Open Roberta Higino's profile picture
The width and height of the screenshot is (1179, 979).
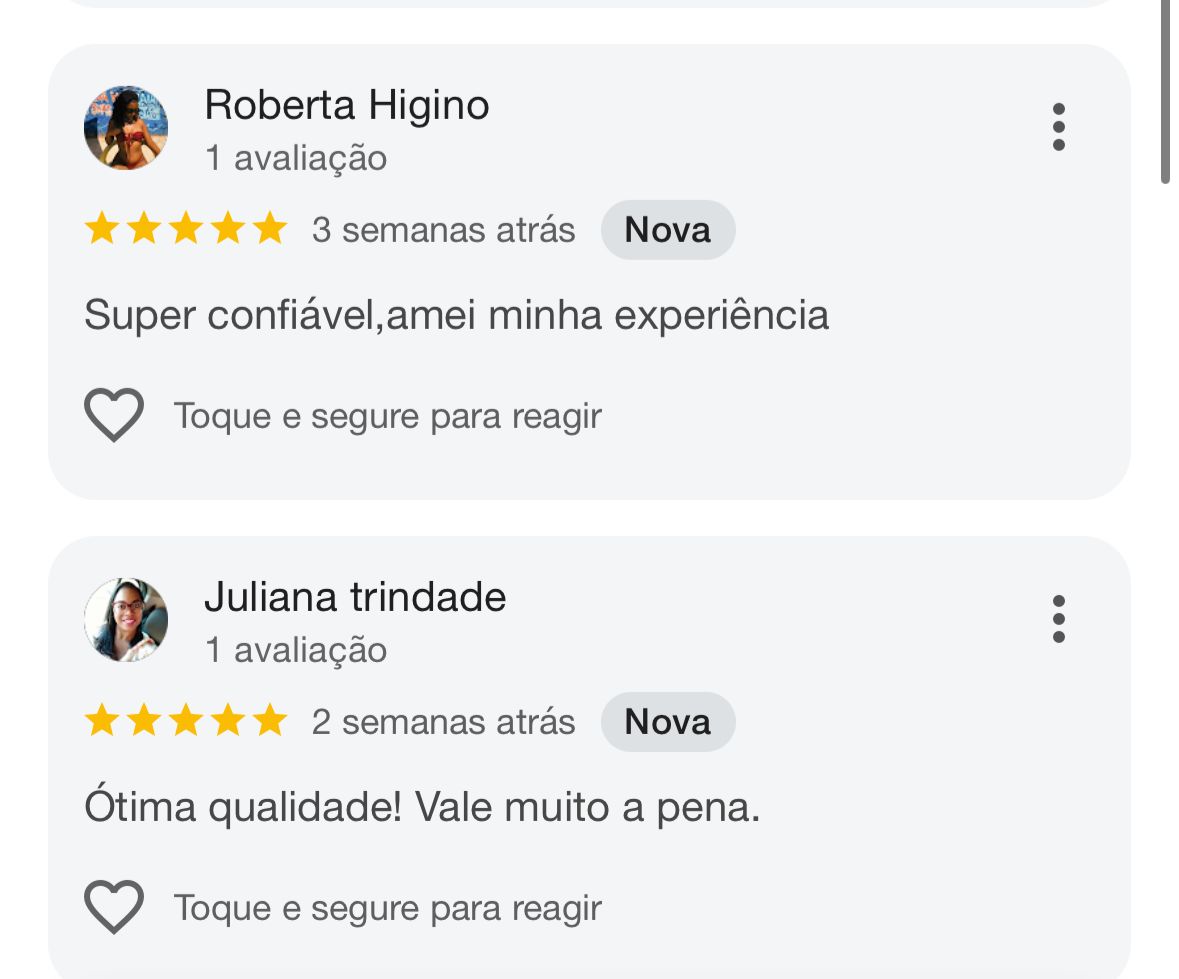[126, 128]
